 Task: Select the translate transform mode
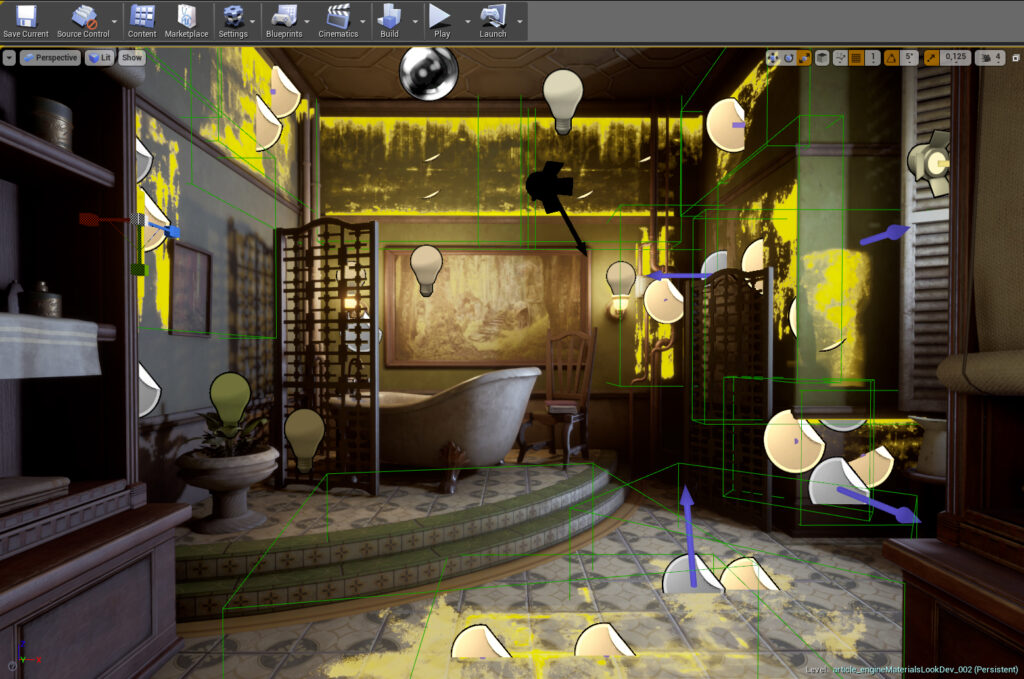(x=773, y=58)
